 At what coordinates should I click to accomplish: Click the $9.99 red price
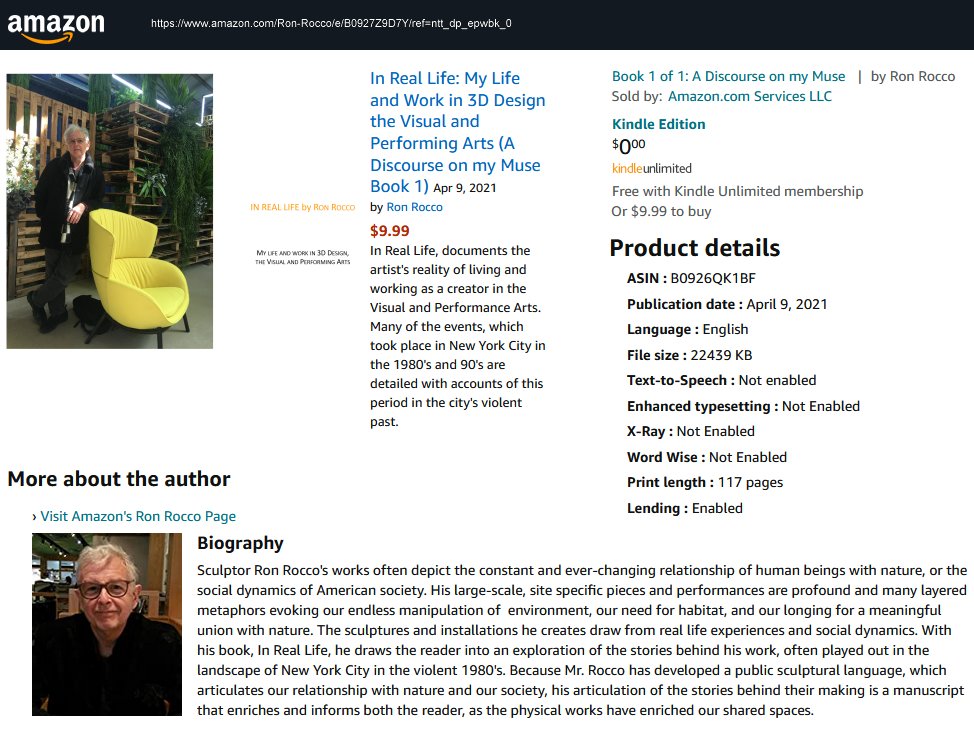390,230
